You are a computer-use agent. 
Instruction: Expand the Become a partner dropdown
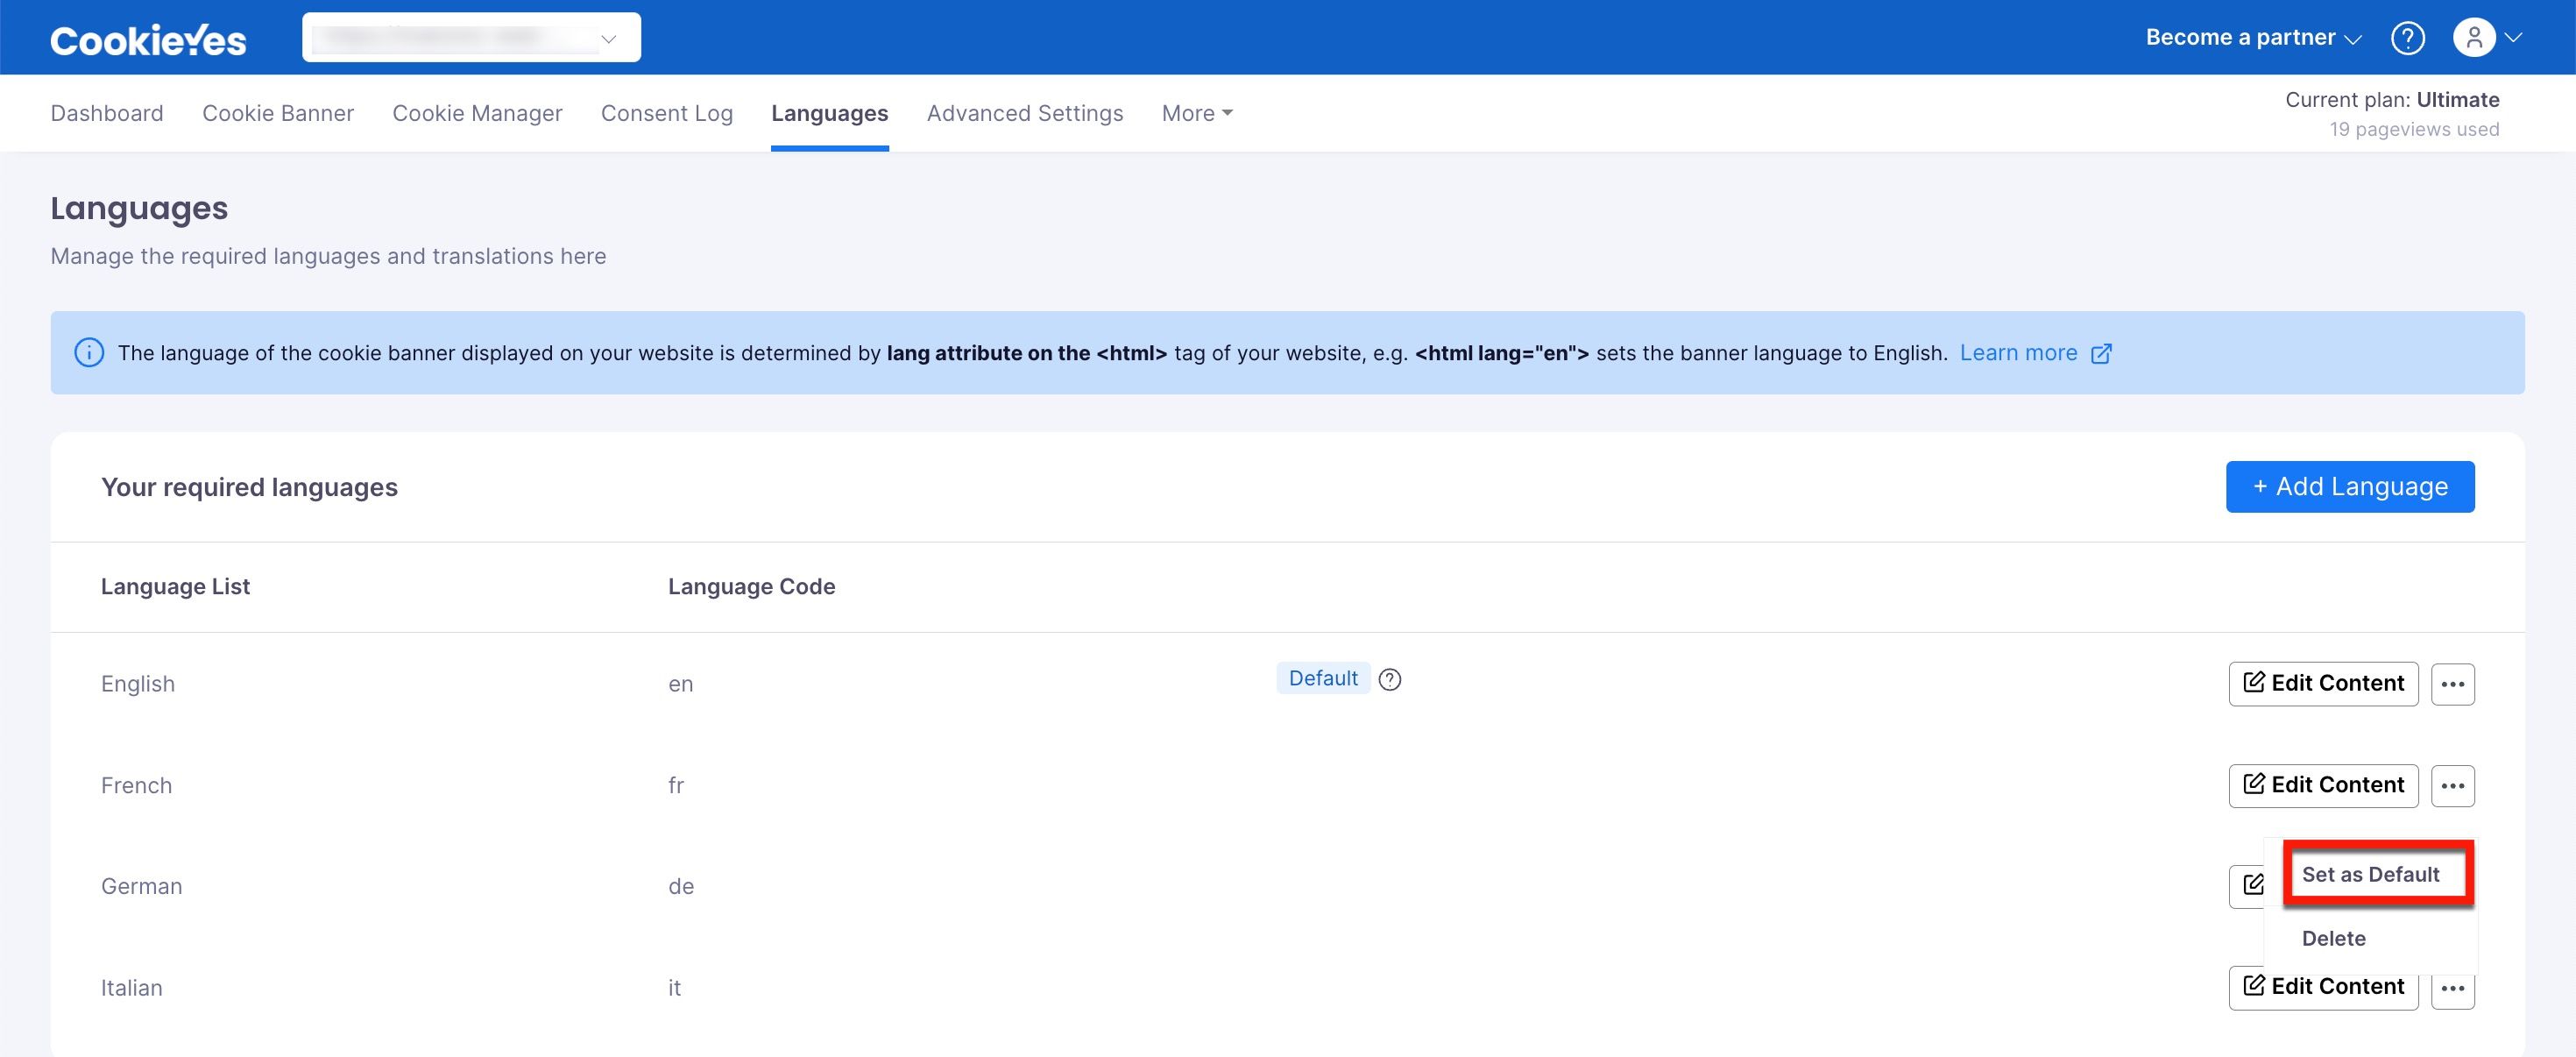coord(2253,38)
